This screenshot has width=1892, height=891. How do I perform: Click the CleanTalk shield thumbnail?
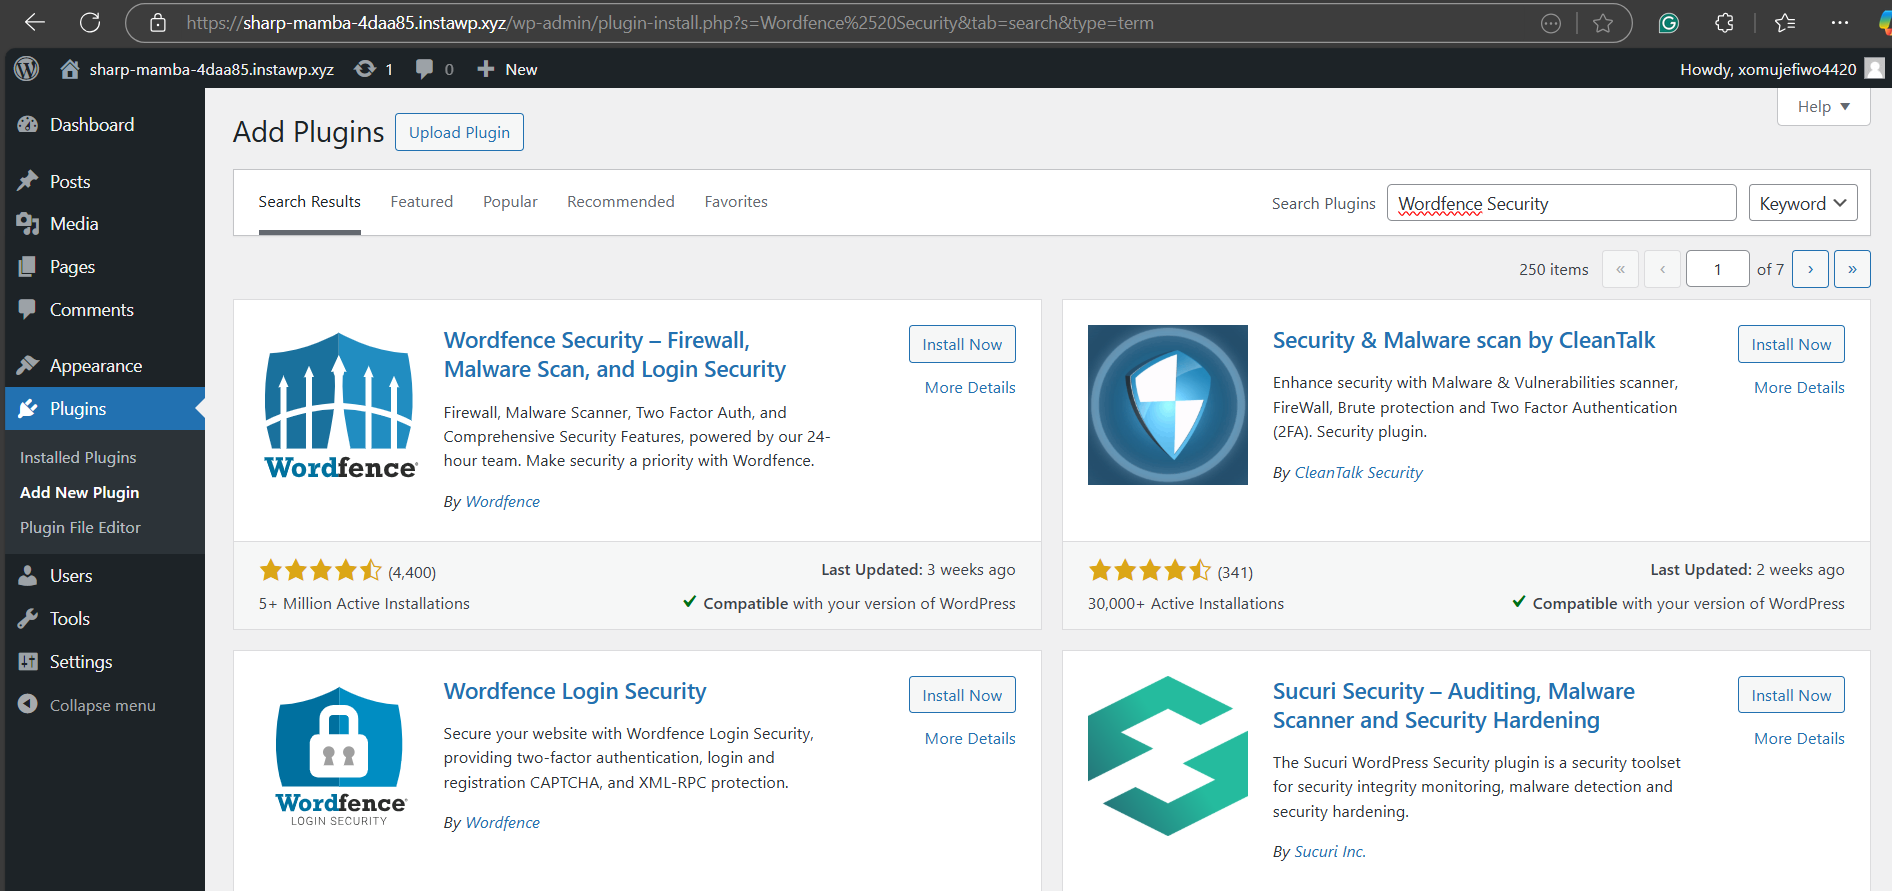click(x=1168, y=405)
